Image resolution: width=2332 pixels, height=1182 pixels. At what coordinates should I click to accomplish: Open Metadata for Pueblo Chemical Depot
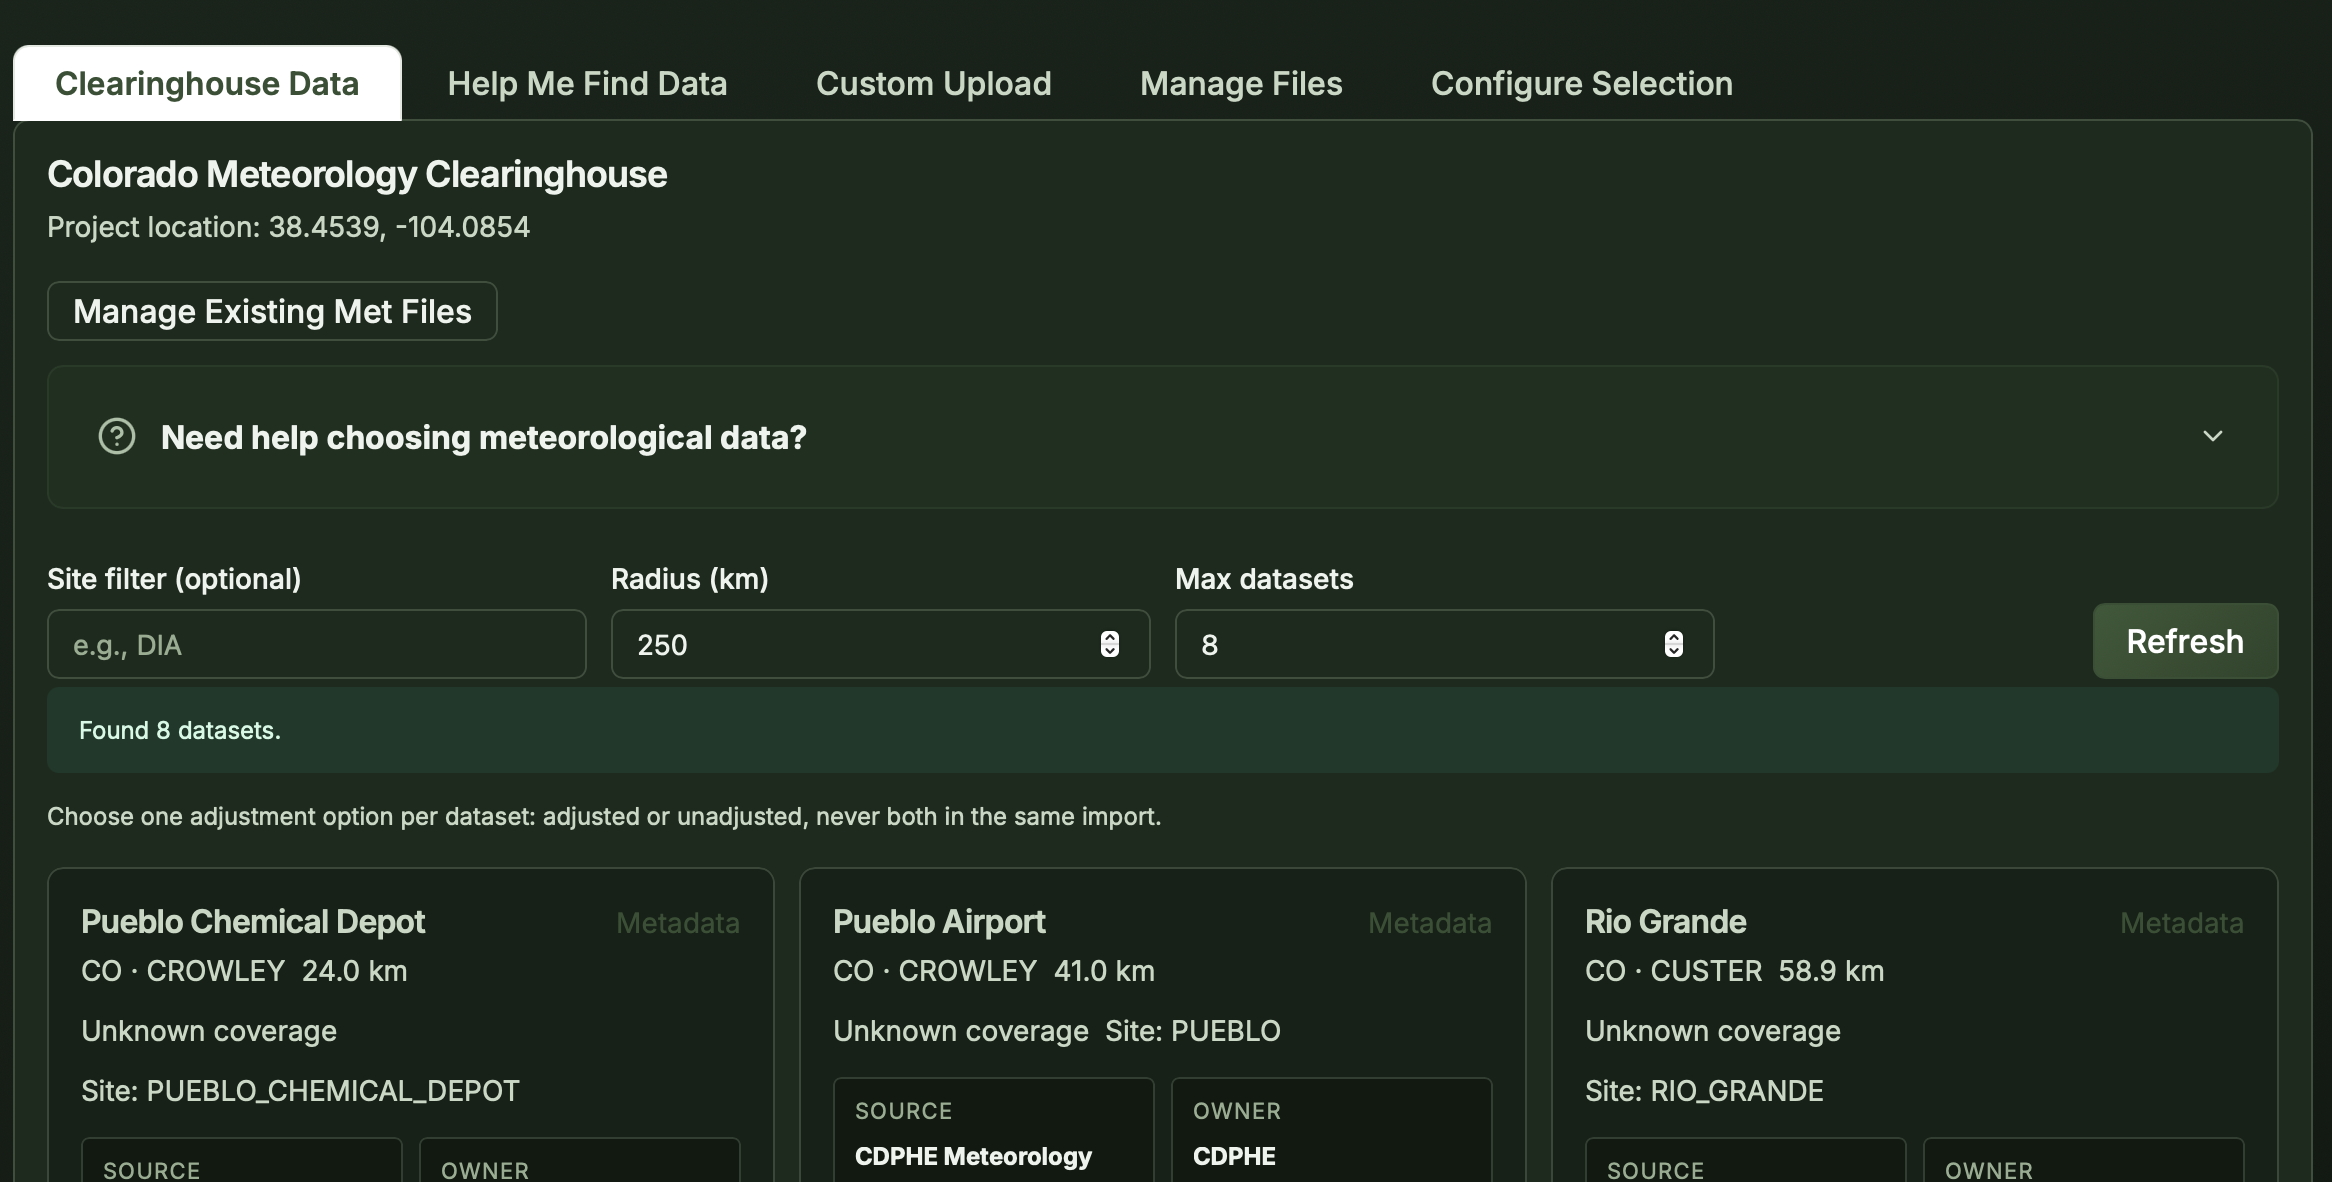[x=677, y=923]
